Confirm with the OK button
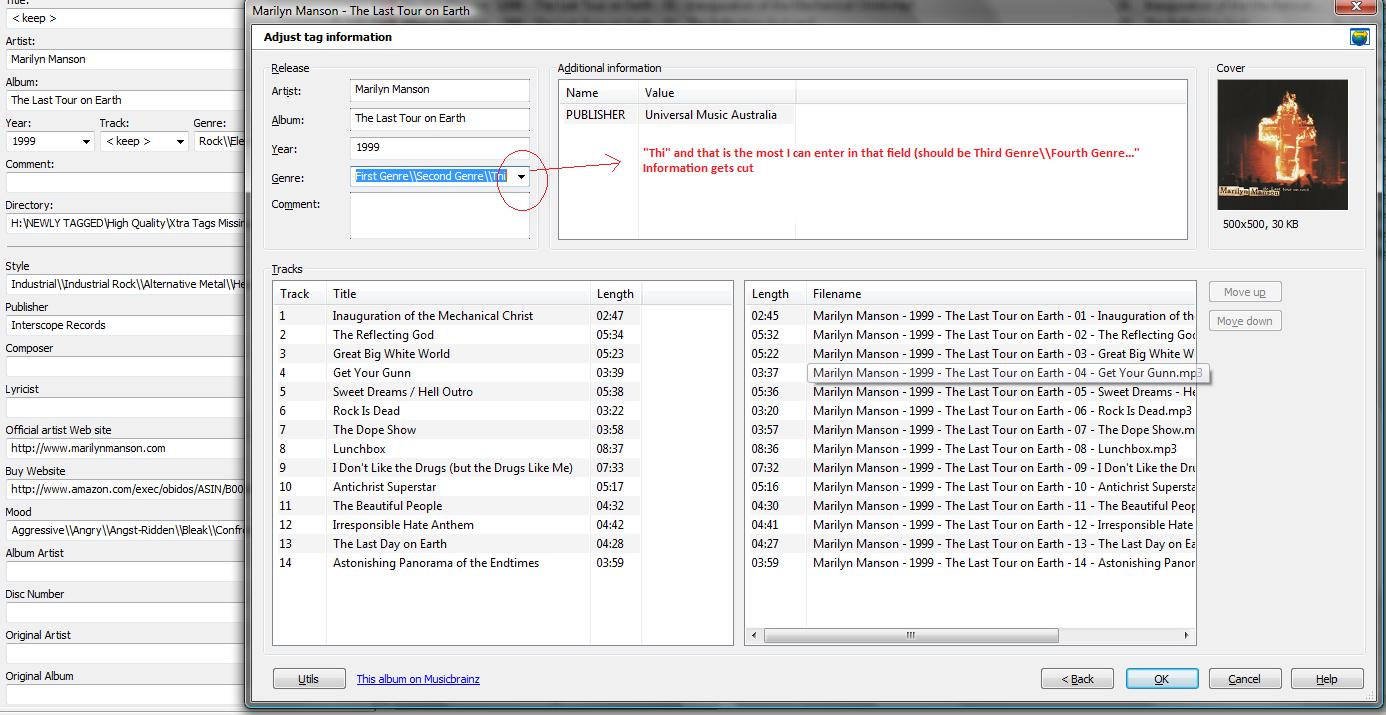 click(x=1162, y=679)
